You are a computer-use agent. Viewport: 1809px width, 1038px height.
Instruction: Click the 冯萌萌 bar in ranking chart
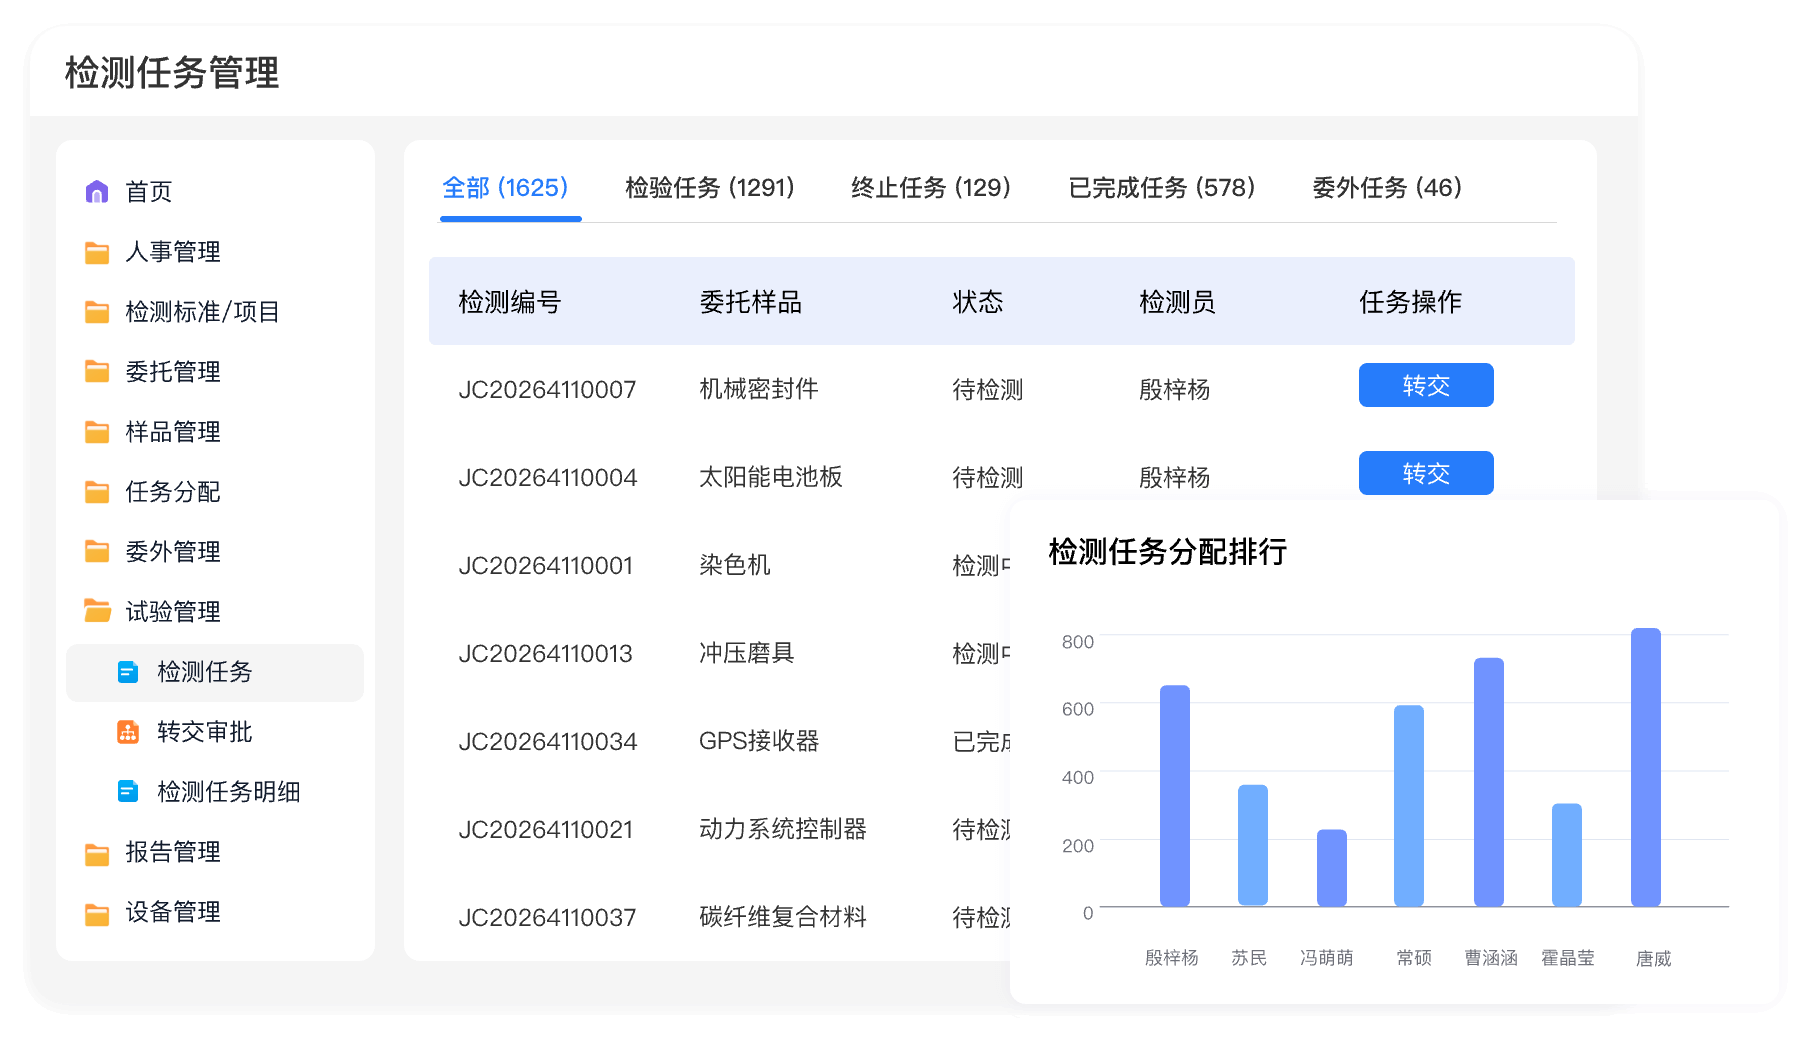coord(1331,868)
